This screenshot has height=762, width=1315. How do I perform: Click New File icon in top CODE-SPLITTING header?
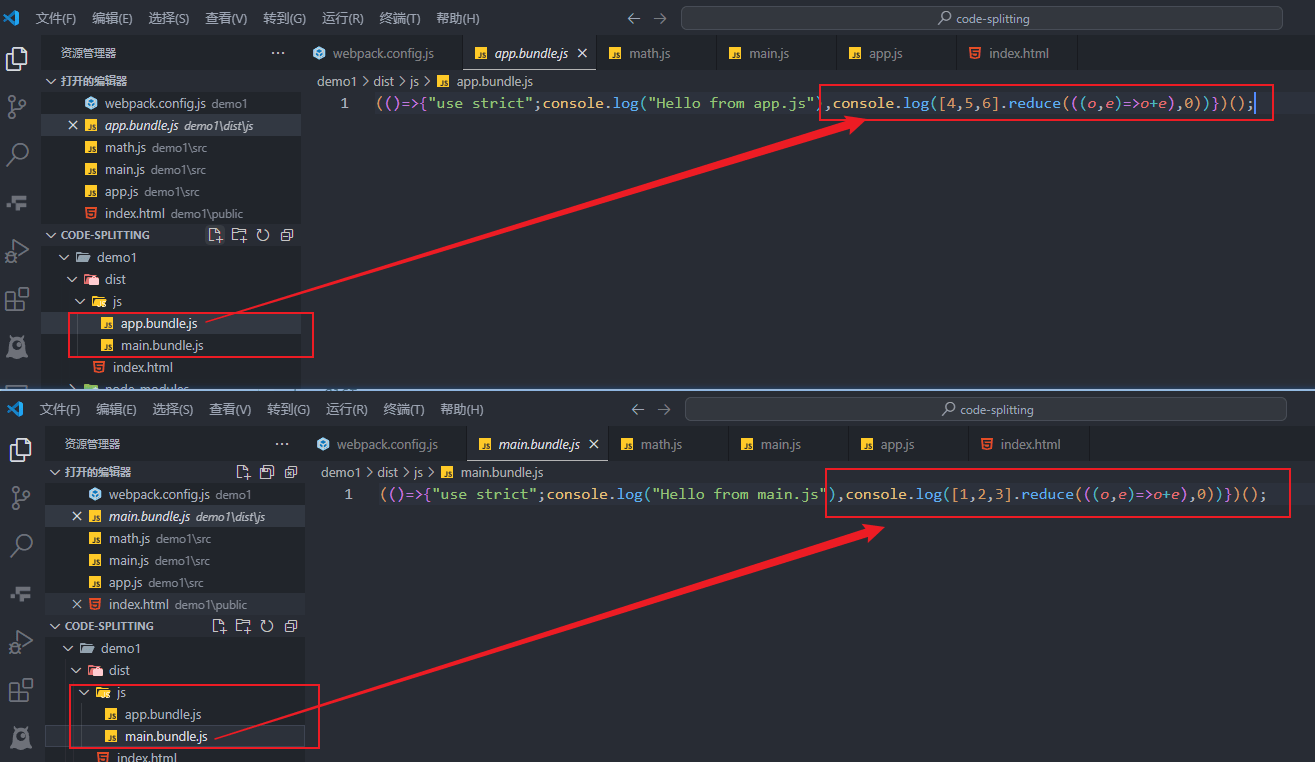tap(215, 235)
